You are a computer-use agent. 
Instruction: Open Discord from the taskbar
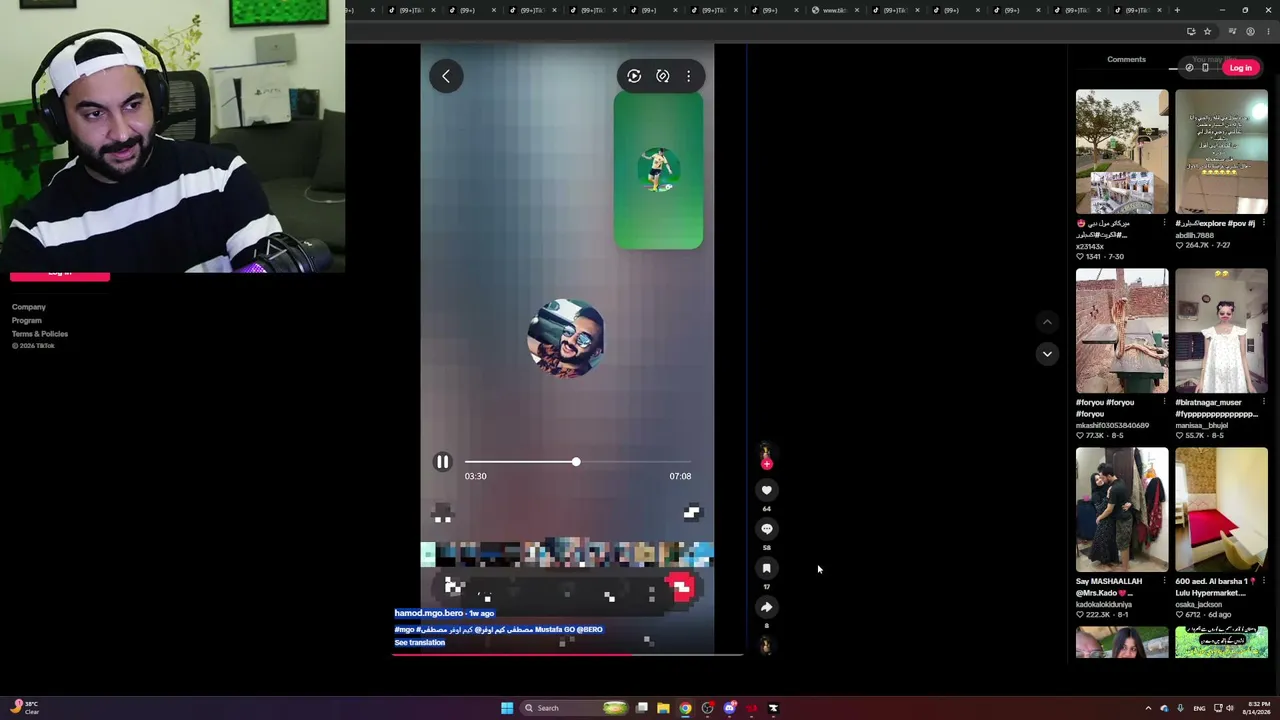click(730, 708)
